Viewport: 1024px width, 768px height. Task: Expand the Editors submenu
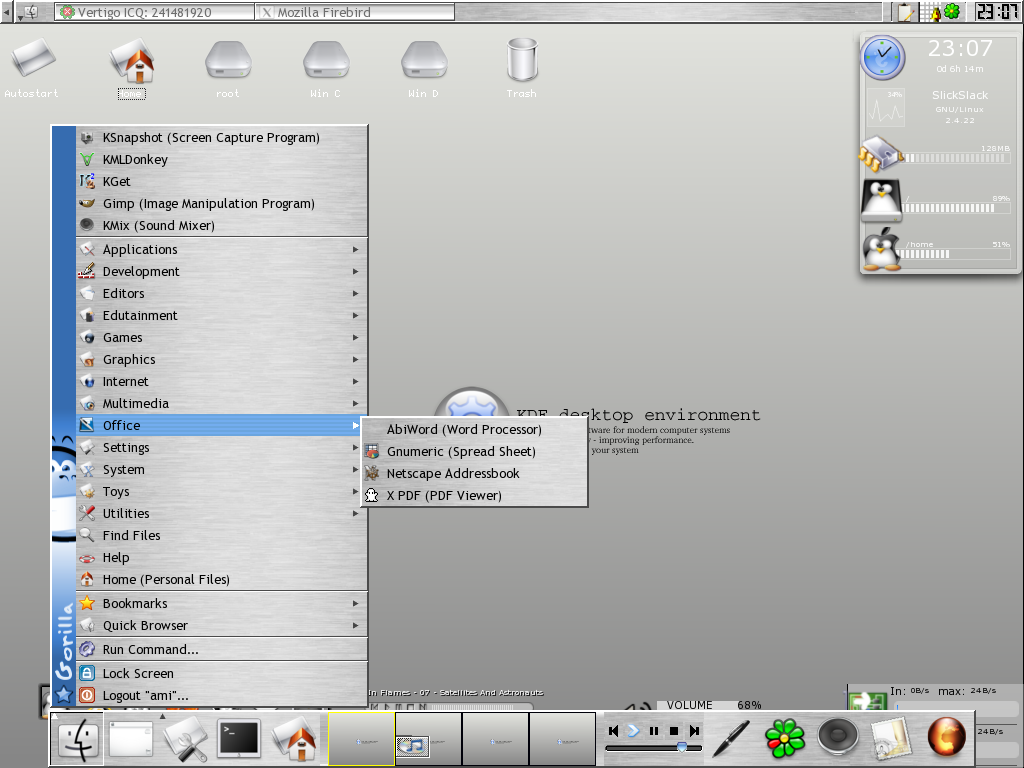(222, 293)
